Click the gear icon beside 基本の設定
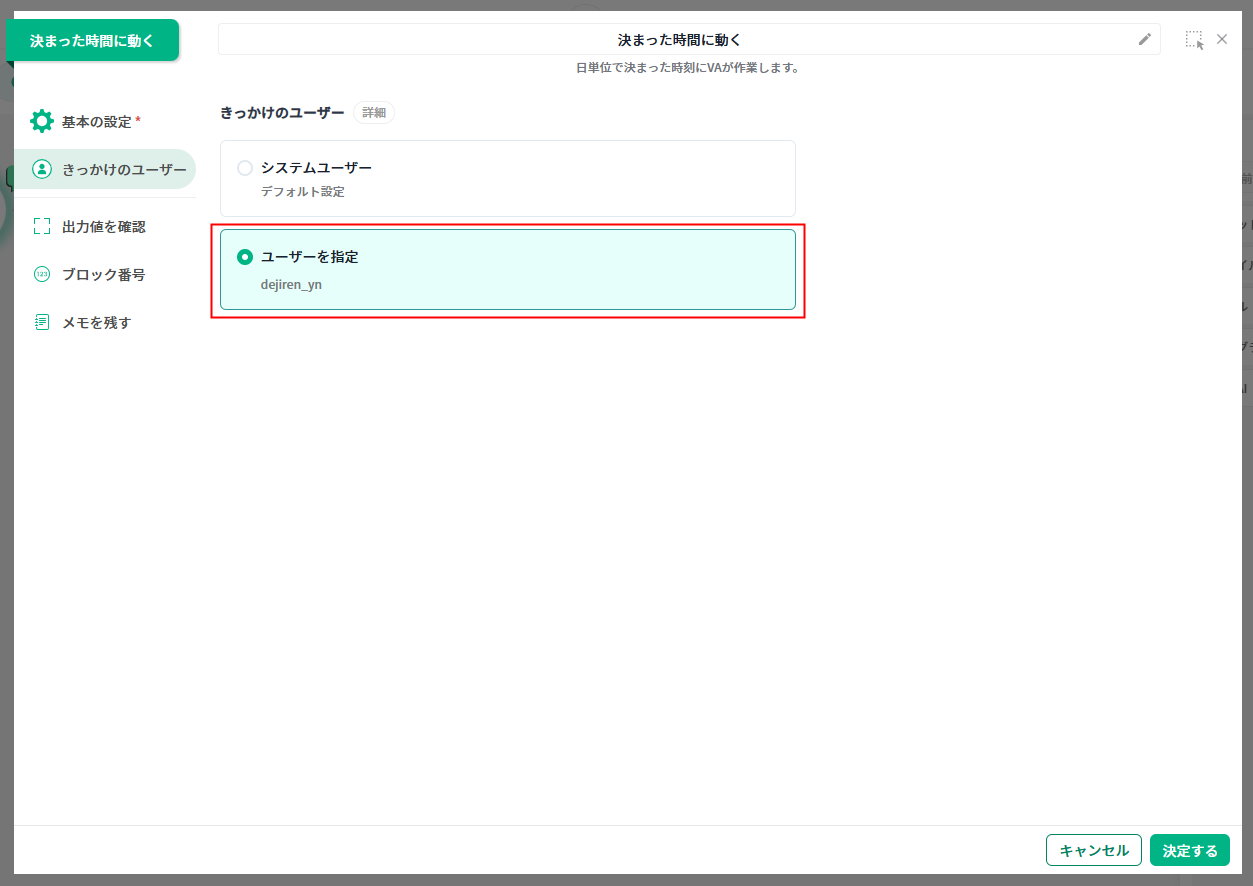This screenshot has width=1253, height=886. [x=42, y=121]
